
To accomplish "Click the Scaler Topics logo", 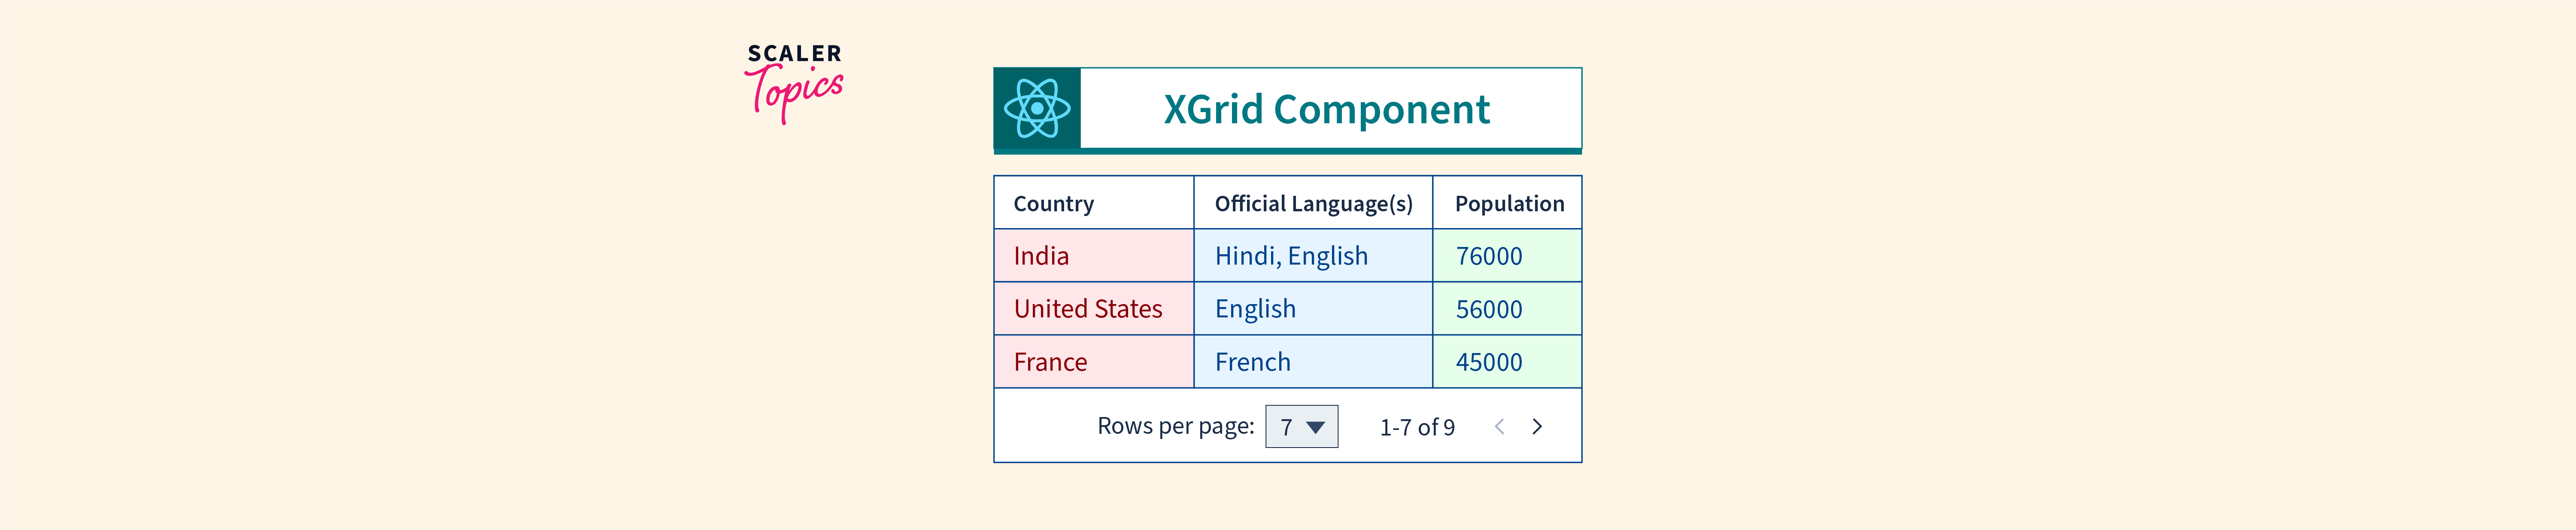I will click(x=794, y=82).
